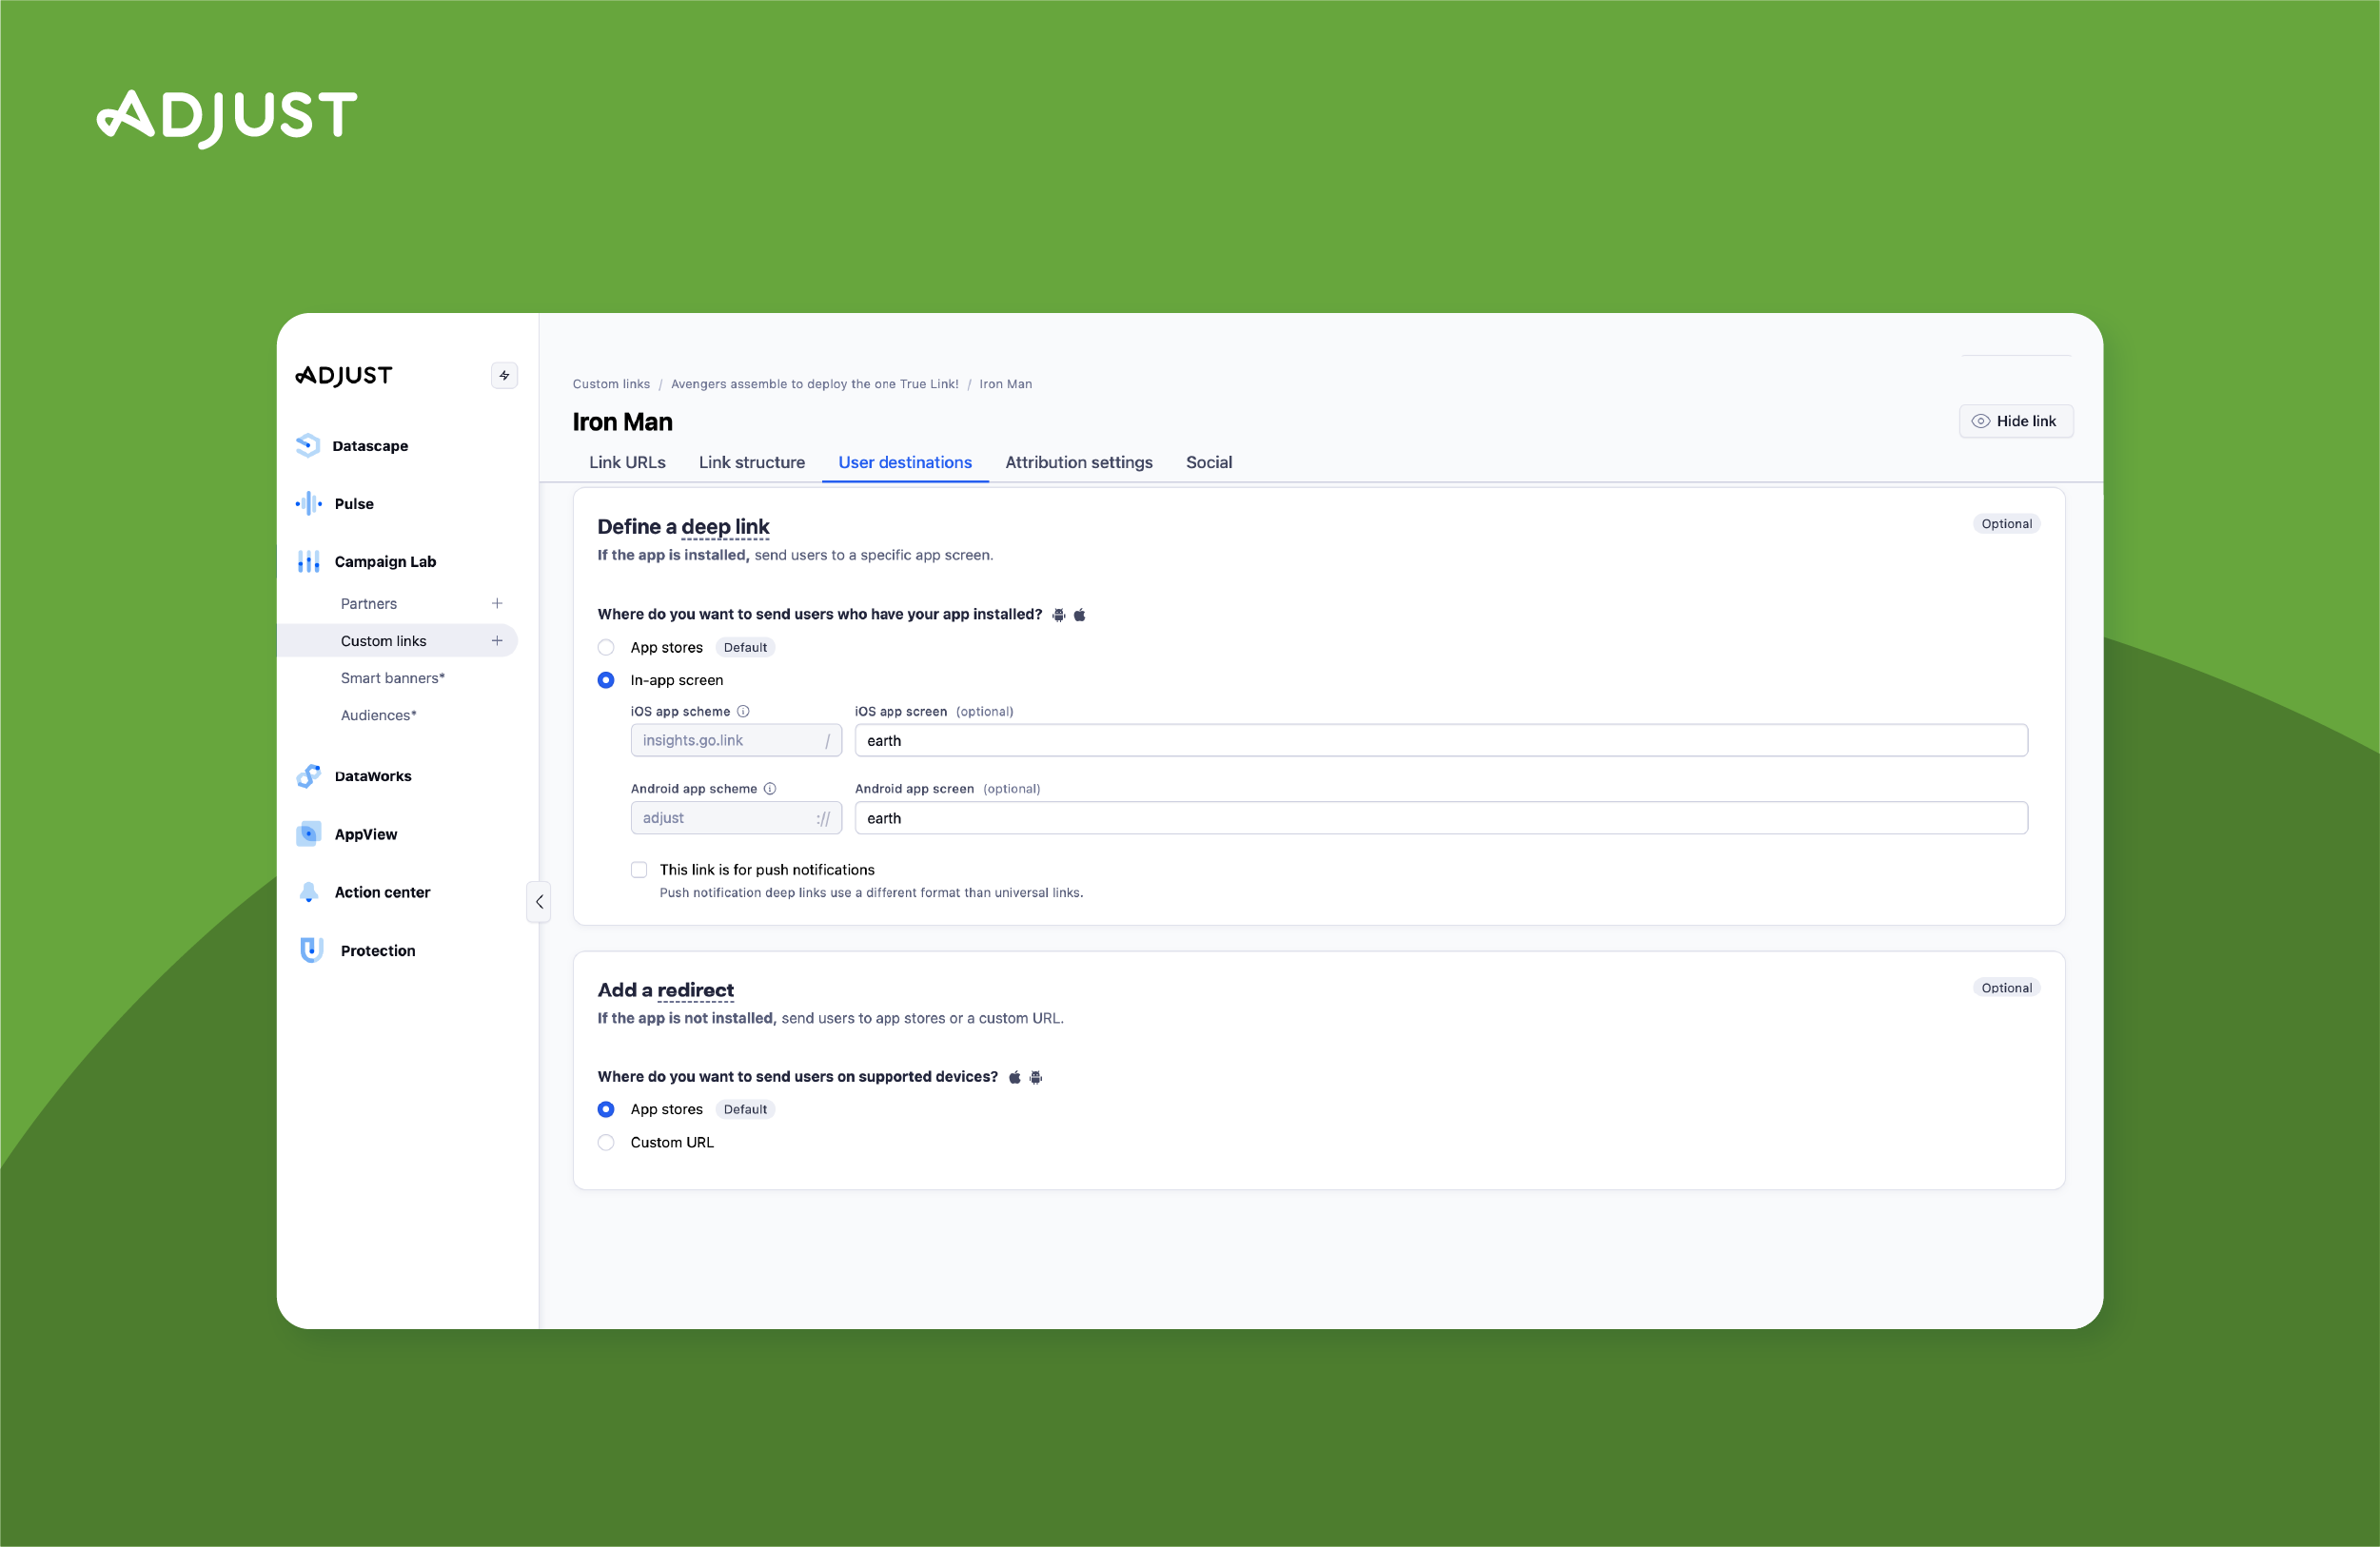Click the Pulse waveform icon
This screenshot has height=1547, width=2380.
click(x=308, y=503)
